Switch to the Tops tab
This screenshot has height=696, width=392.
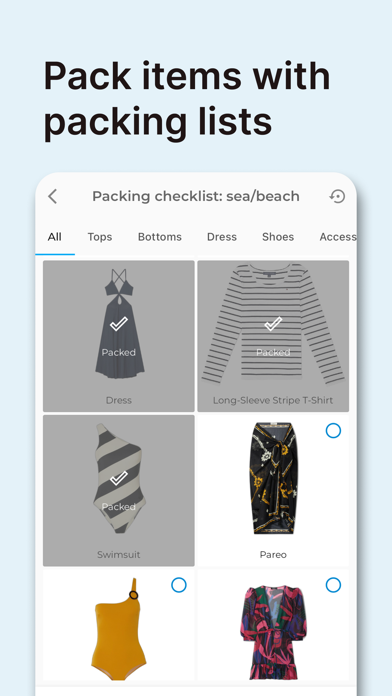tap(100, 237)
